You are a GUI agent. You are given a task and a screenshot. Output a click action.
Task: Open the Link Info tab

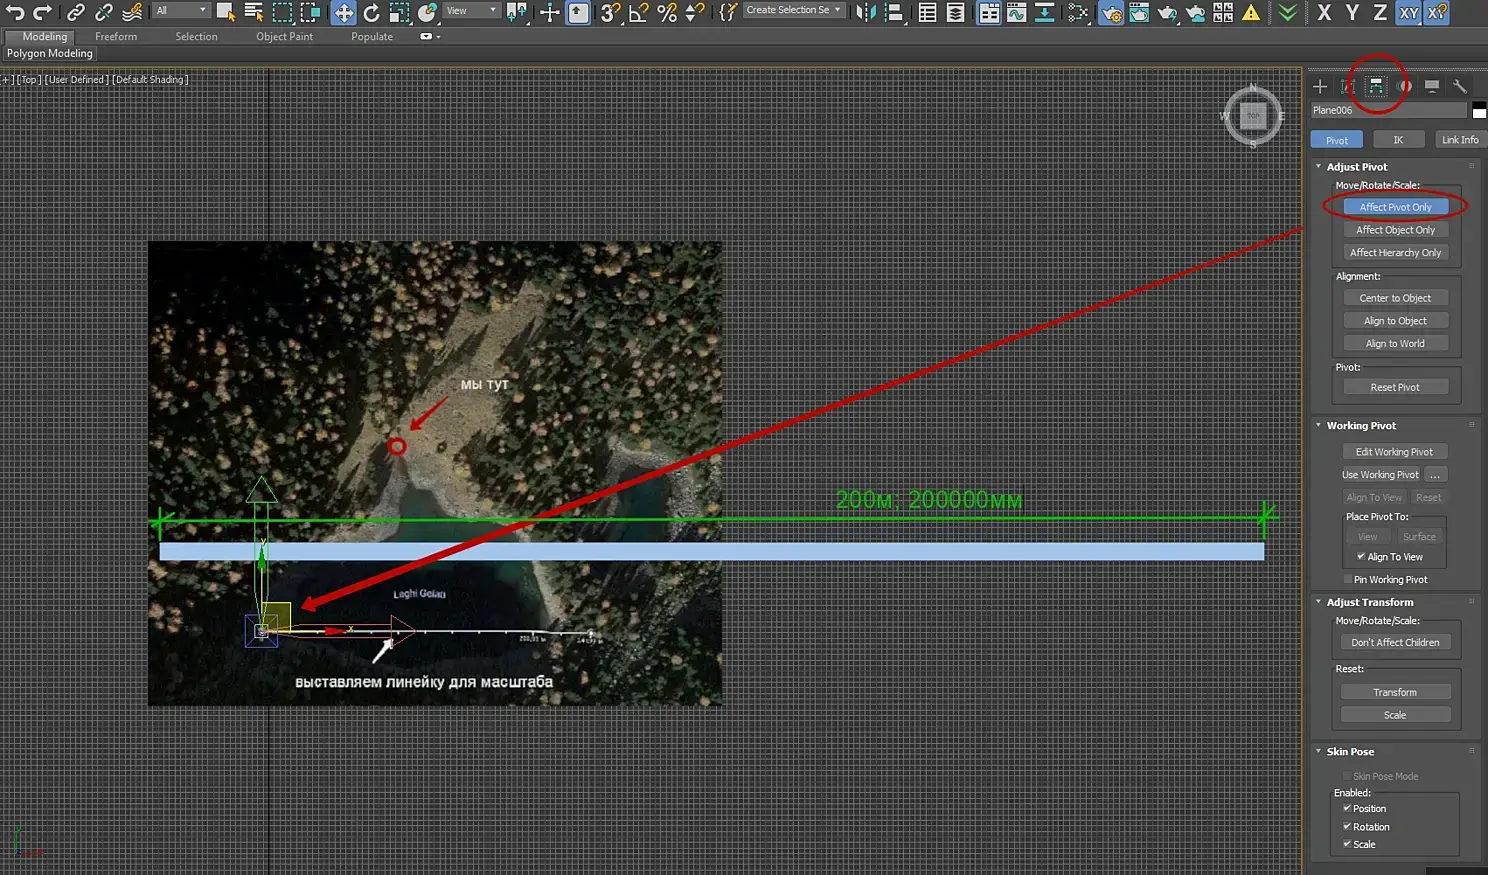coord(1459,140)
